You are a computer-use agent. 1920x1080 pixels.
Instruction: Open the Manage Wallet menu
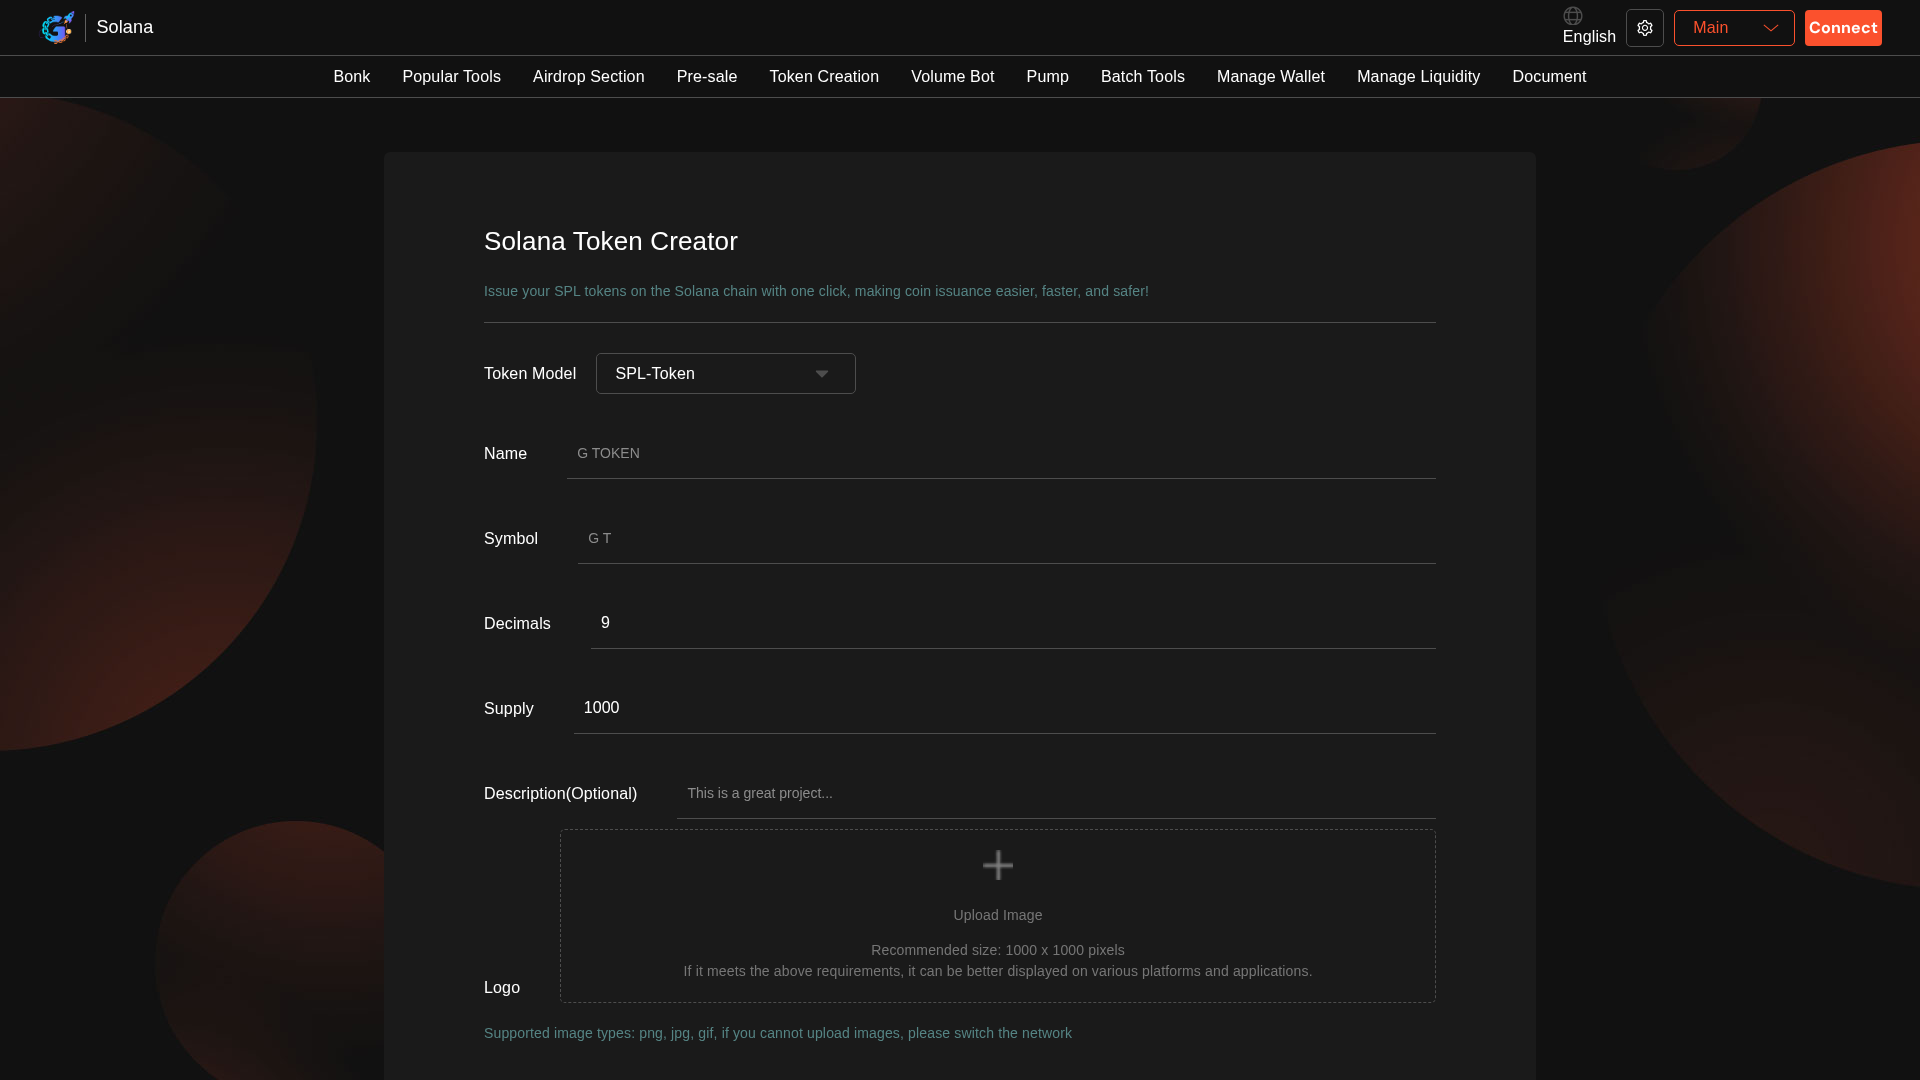point(1271,77)
